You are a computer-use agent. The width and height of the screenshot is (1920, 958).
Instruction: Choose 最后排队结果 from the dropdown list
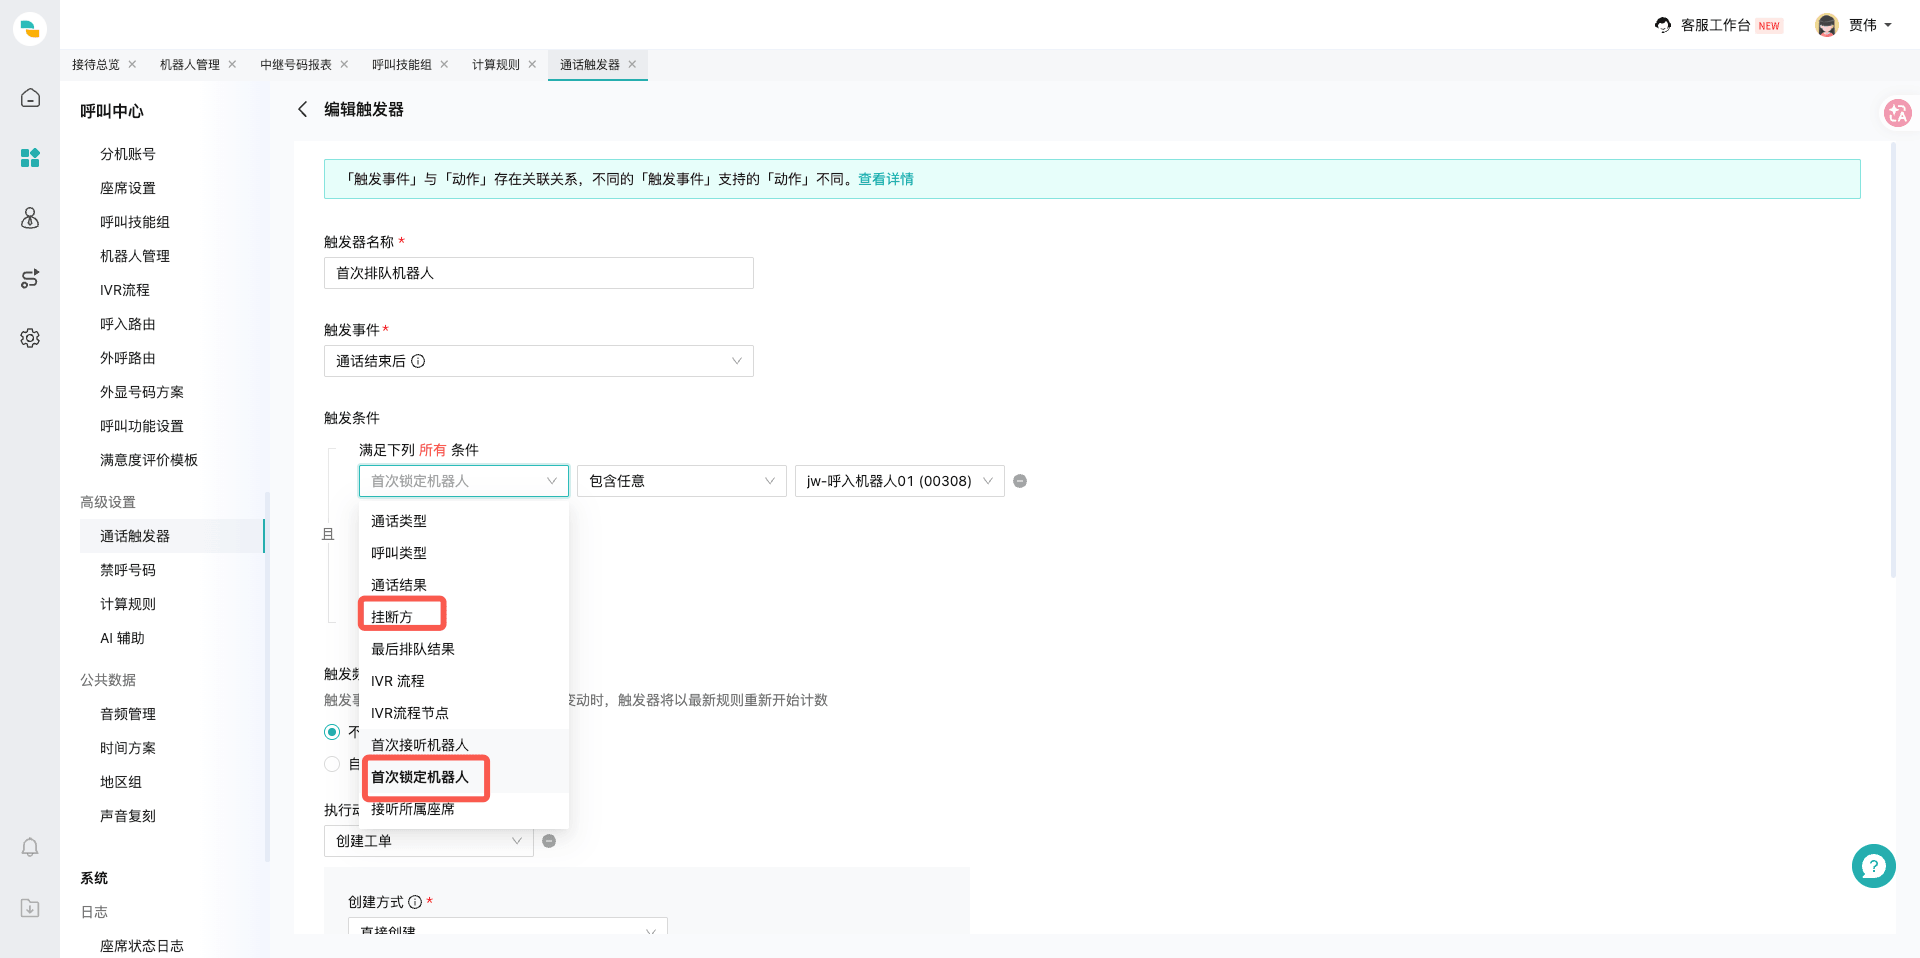pyautogui.click(x=413, y=649)
